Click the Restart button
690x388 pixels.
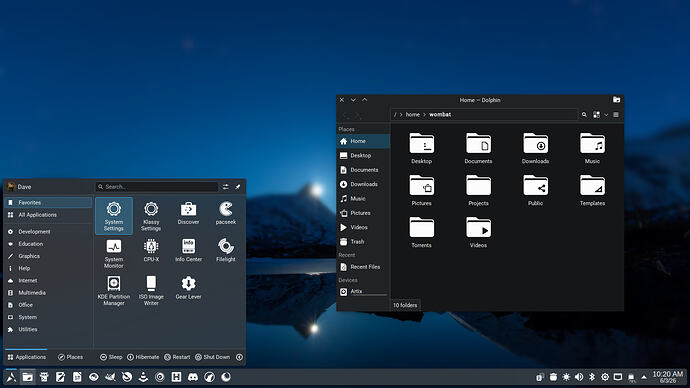177,357
